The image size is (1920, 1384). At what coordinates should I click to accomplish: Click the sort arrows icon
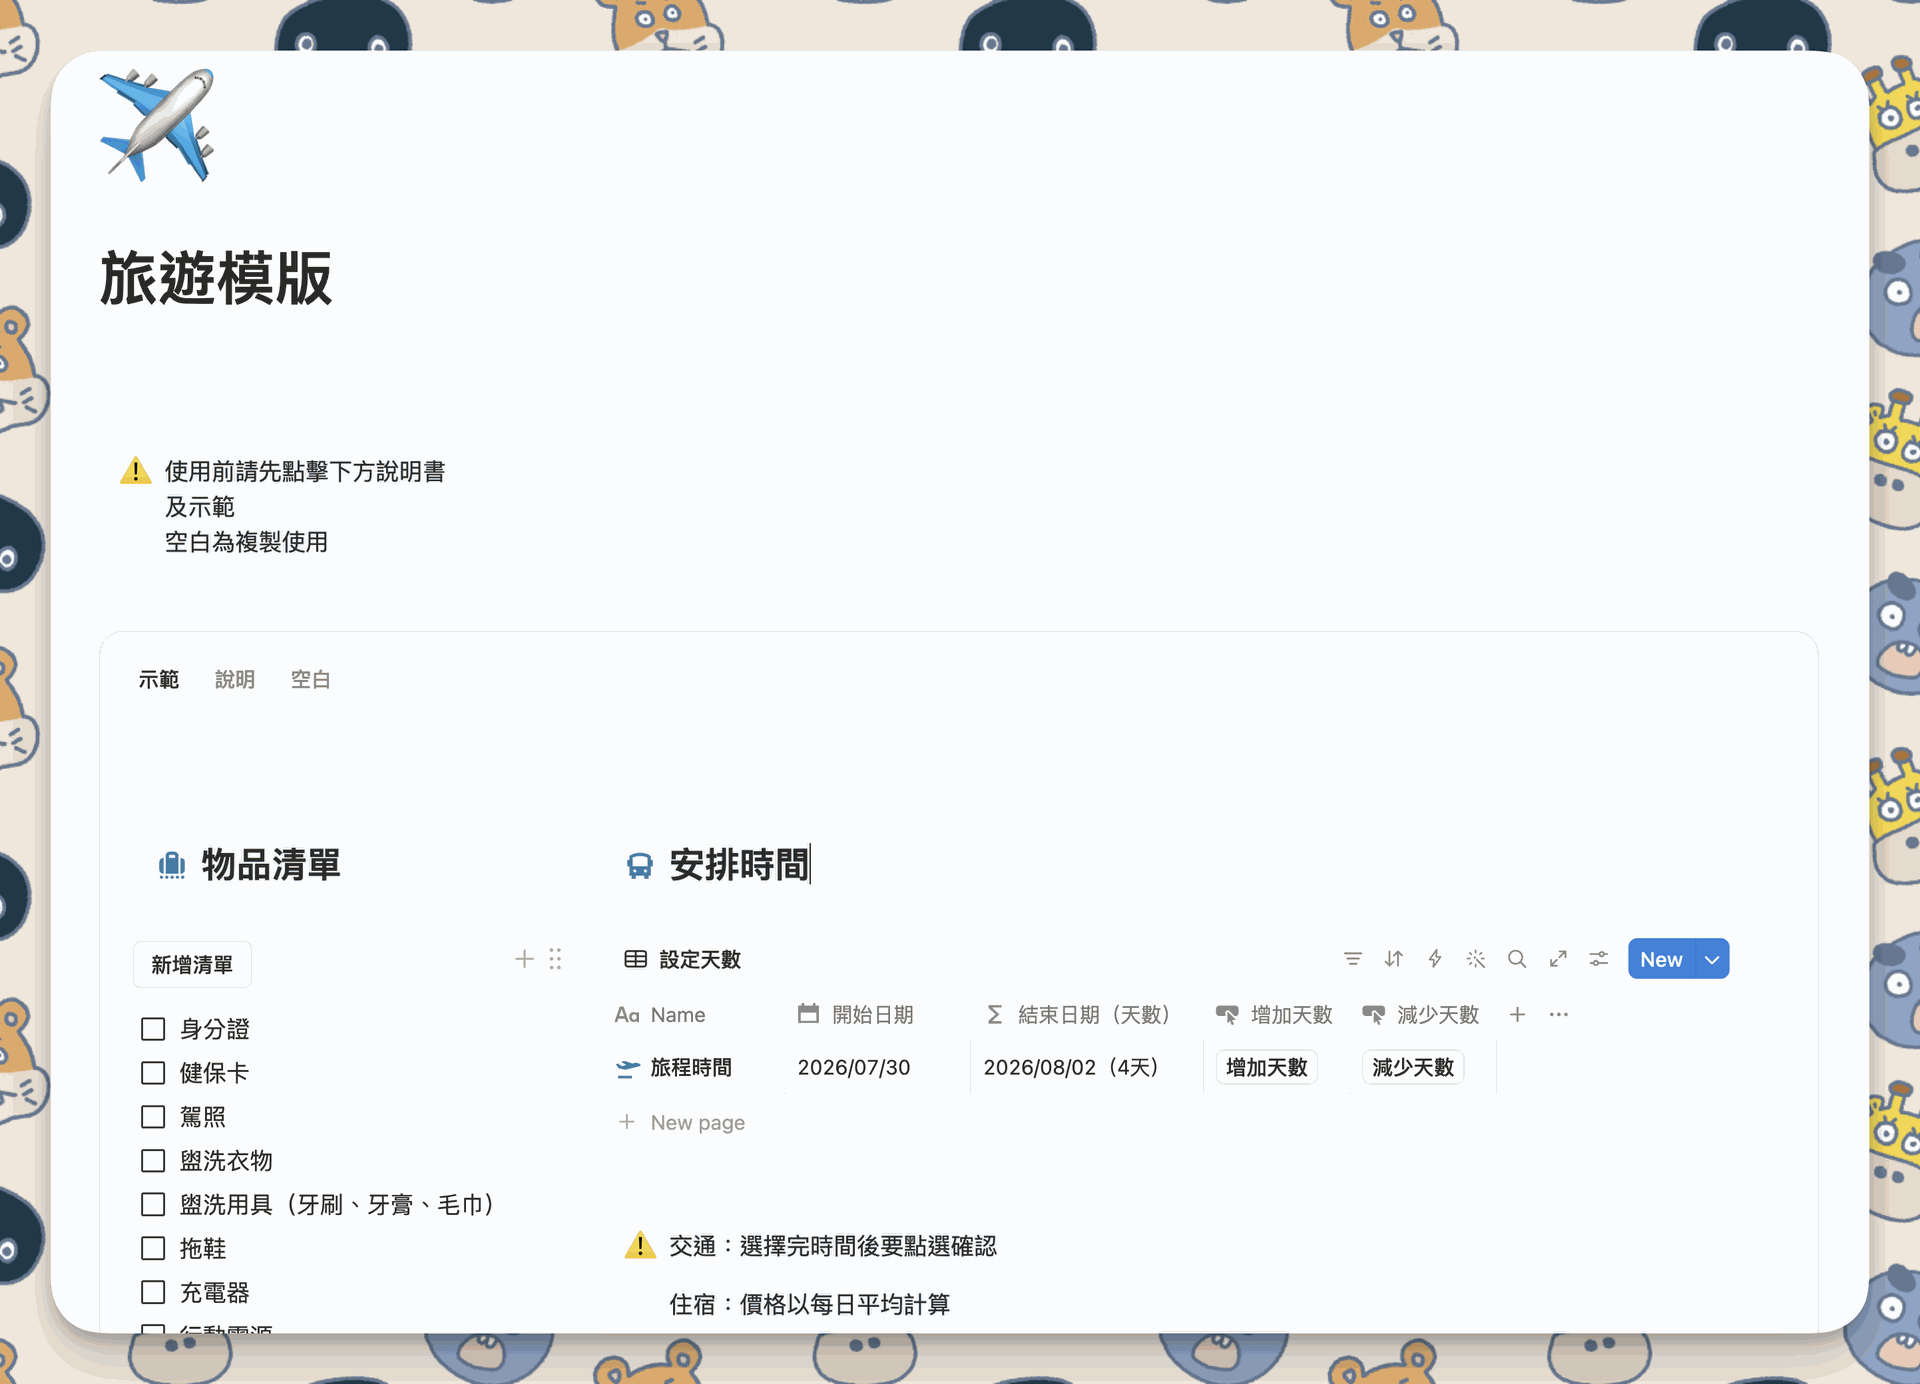point(1394,959)
